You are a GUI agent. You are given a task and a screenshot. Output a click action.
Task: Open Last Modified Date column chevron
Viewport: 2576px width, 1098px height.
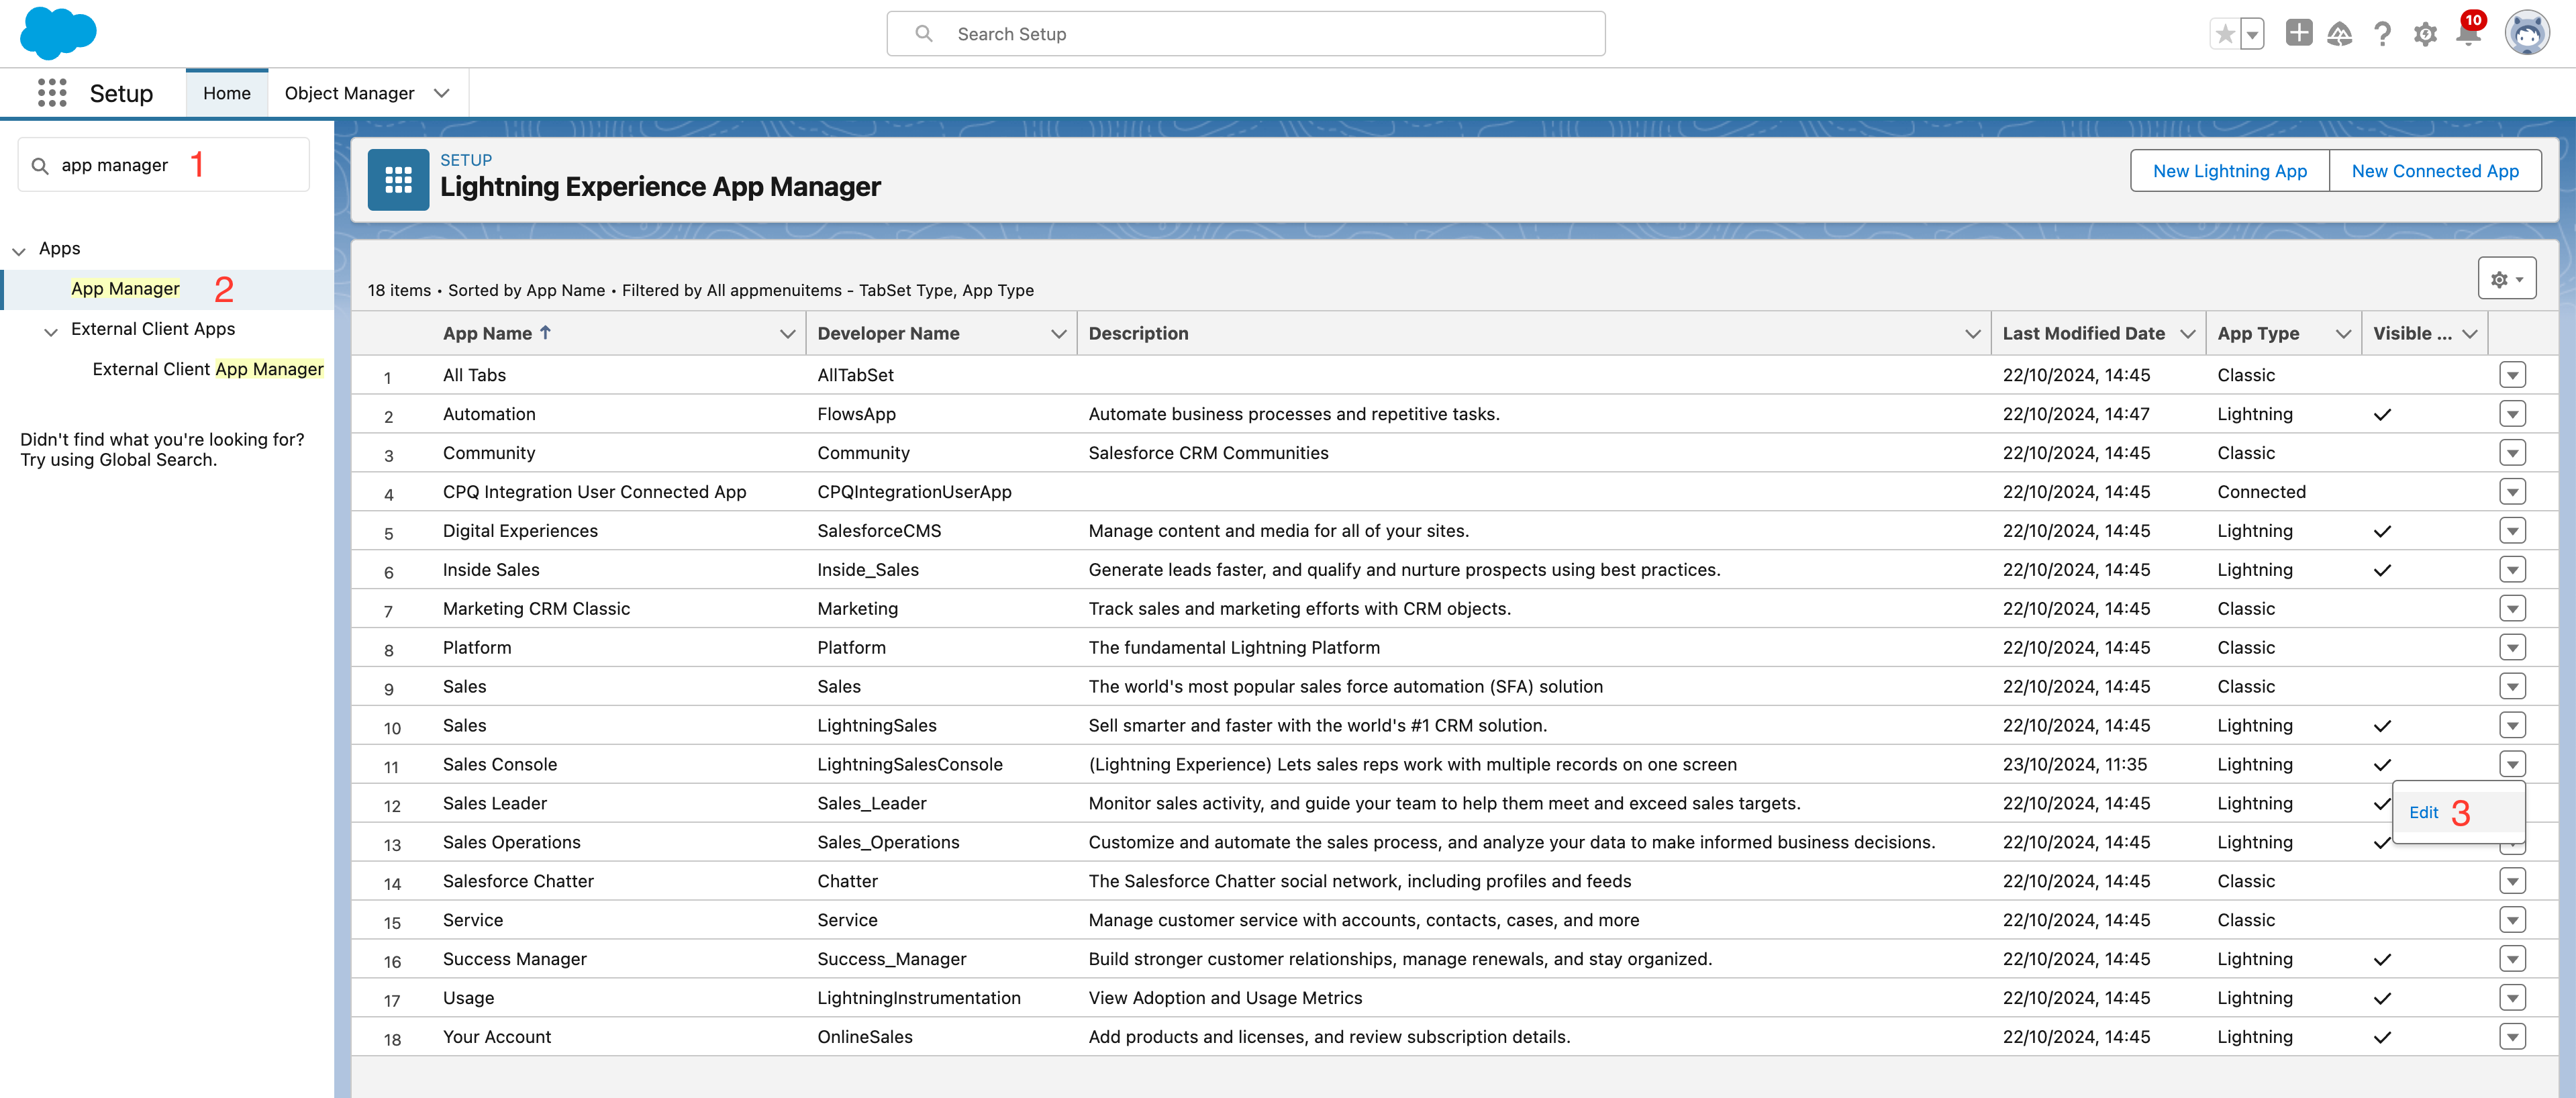2187,334
